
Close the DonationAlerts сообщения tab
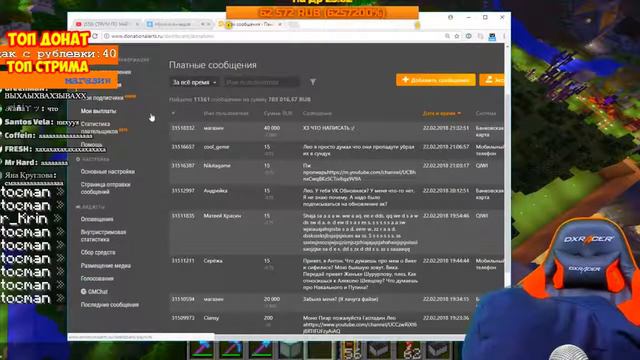(280, 24)
